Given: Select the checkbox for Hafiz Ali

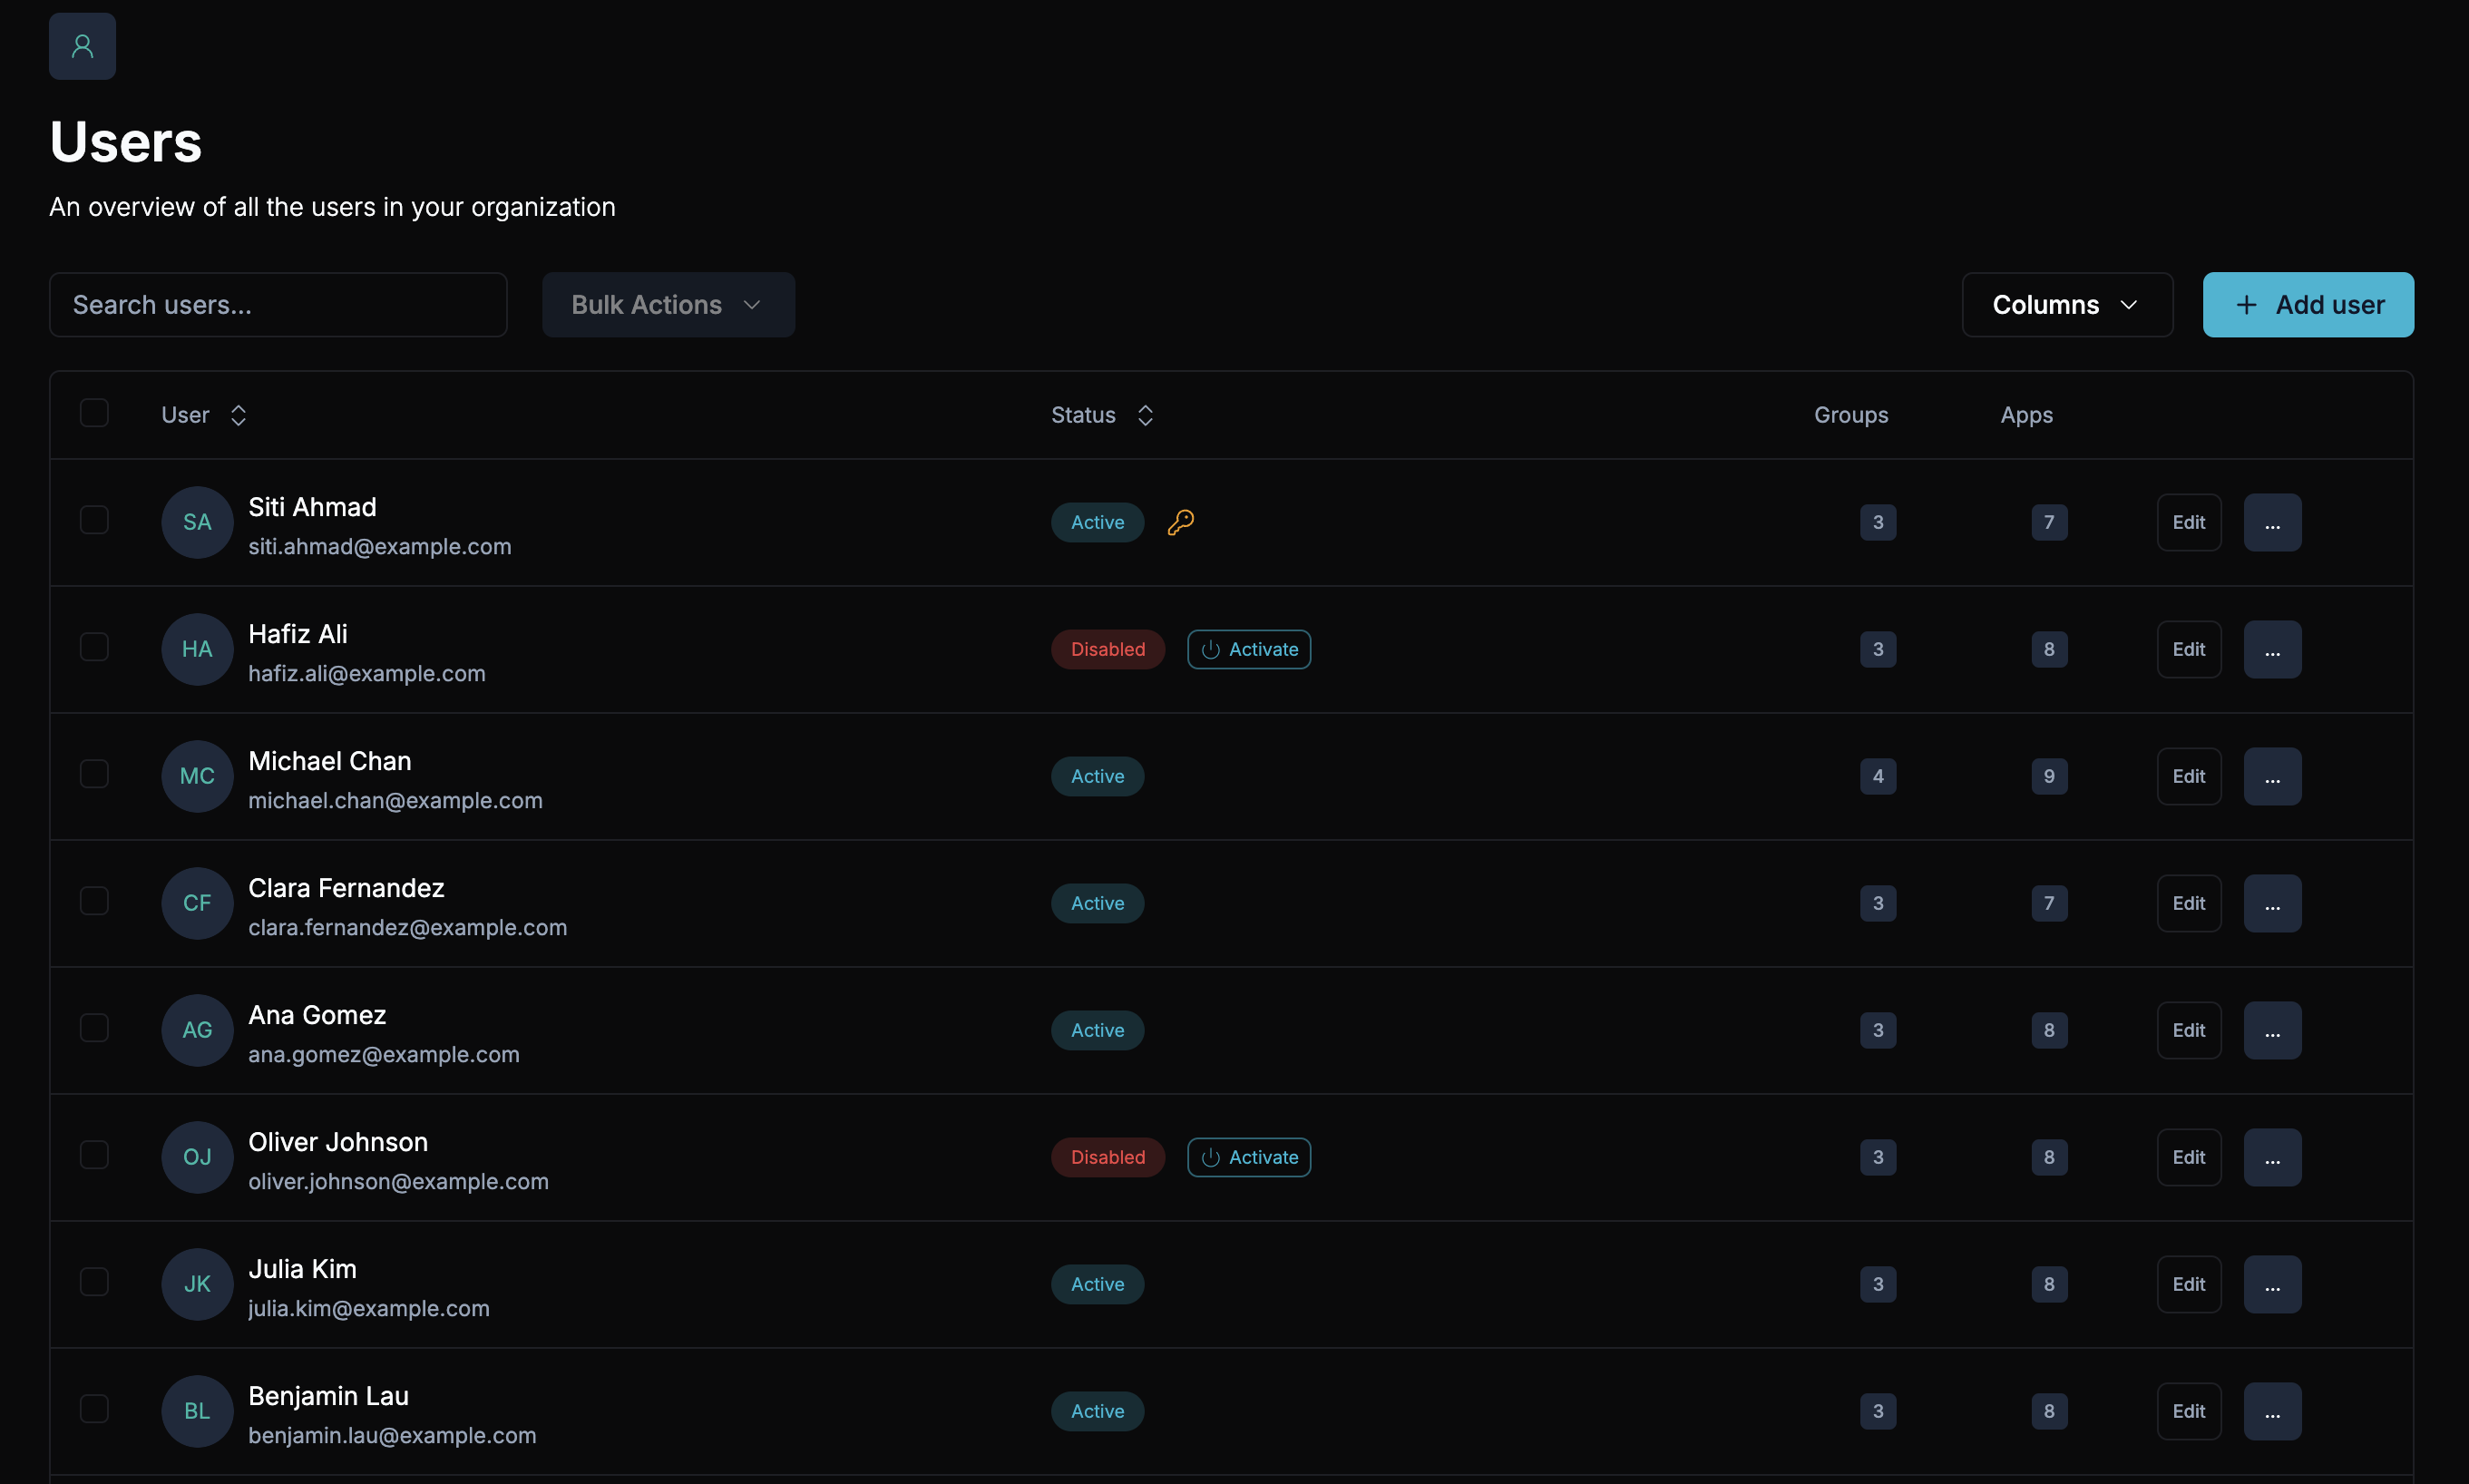Looking at the screenshot, I should (x=94, y=647).
